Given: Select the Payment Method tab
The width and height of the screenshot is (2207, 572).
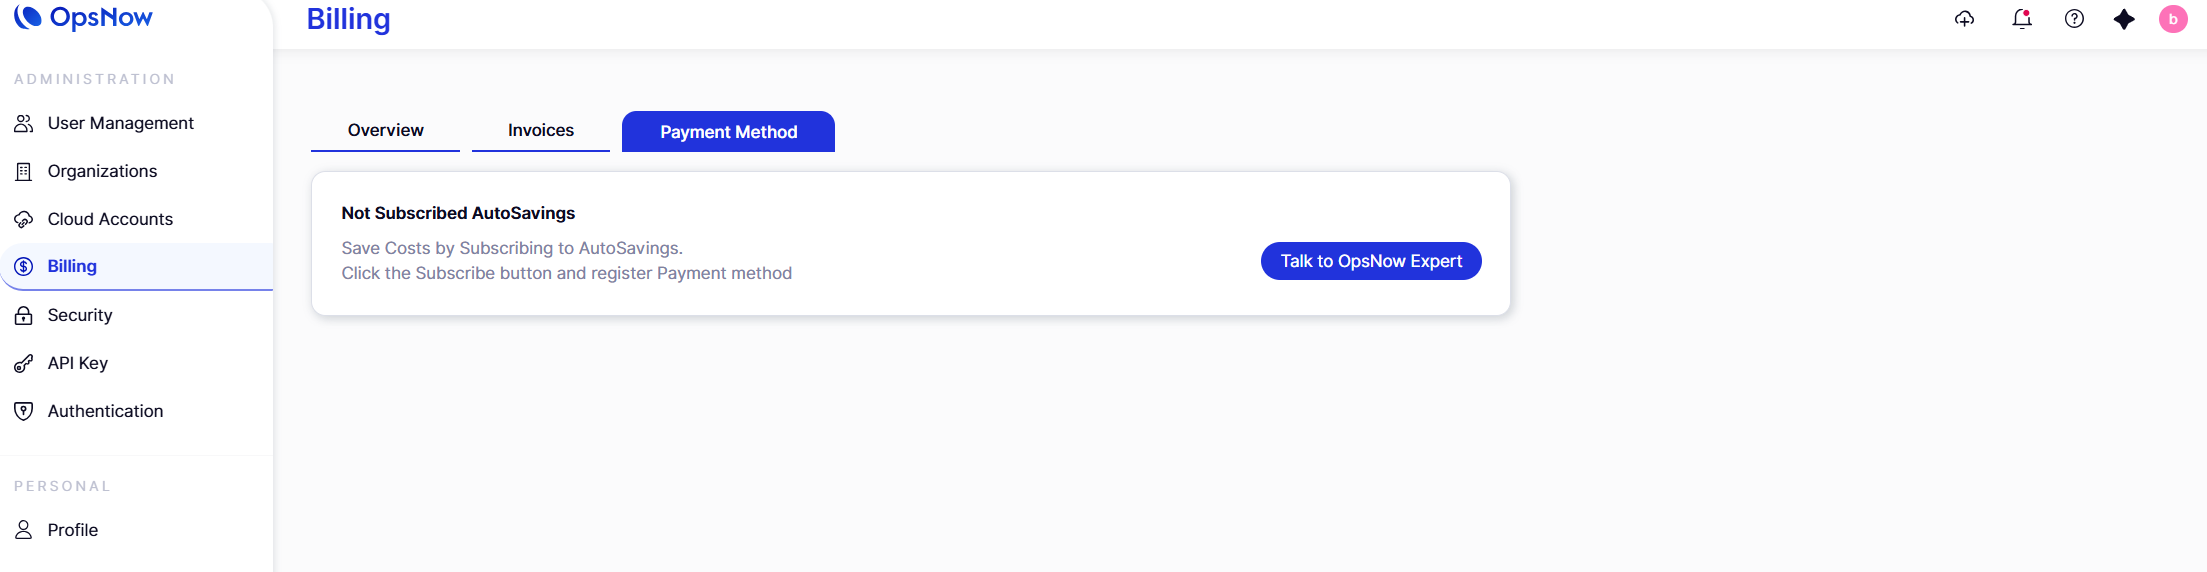Looking at the screenshot, I should pos(728,132).
